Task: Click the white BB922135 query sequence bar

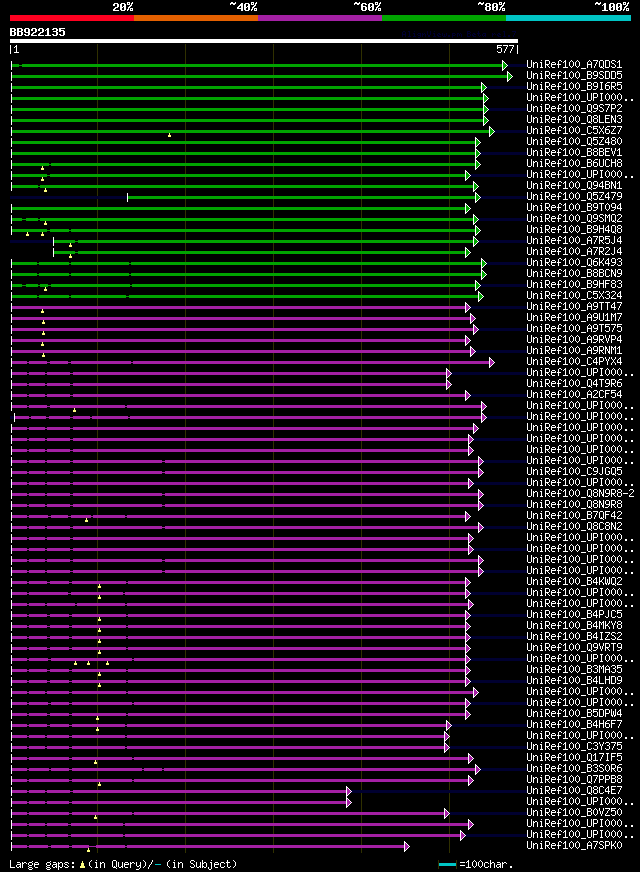Action: (264, 41)
